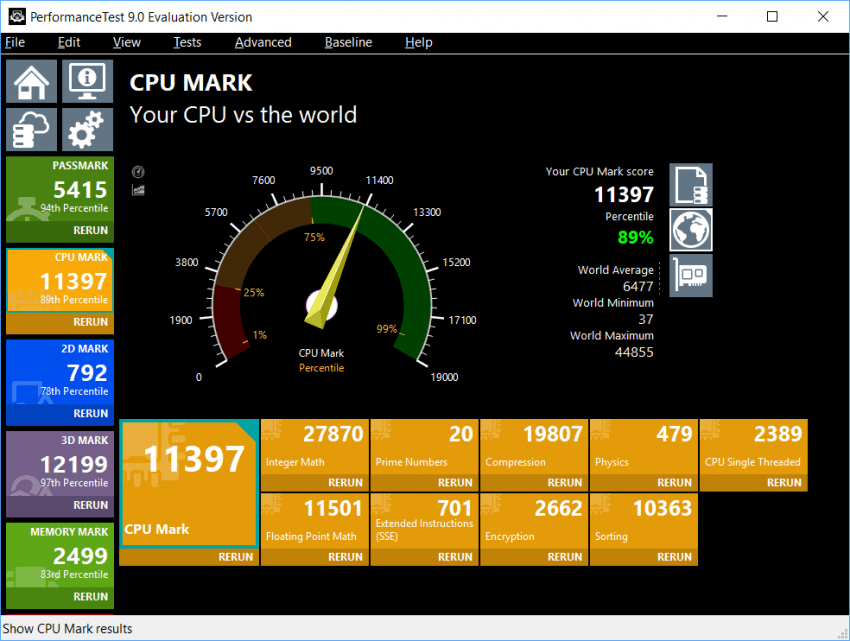Rerun the large CPU Mark tile
This screenshot has height=641, width=850.
pos(189,557)
